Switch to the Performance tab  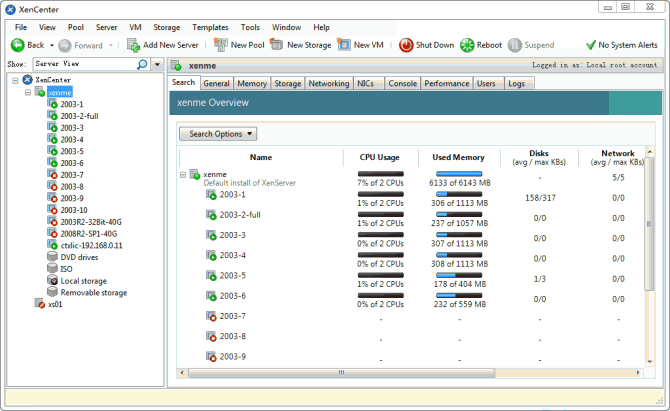pos(447,84)
